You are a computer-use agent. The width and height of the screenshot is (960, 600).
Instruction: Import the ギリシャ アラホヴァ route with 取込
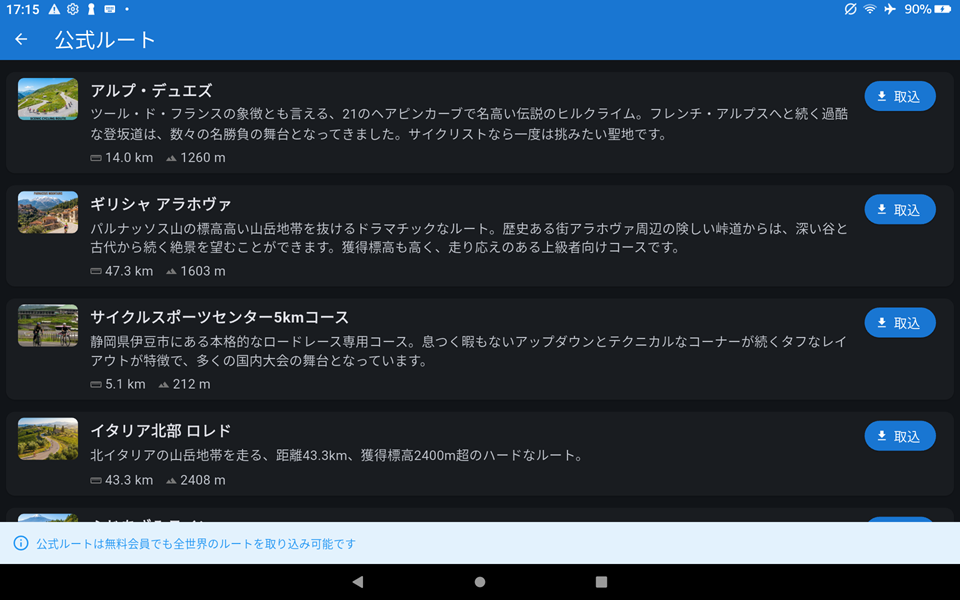click(x=899, y=209)
